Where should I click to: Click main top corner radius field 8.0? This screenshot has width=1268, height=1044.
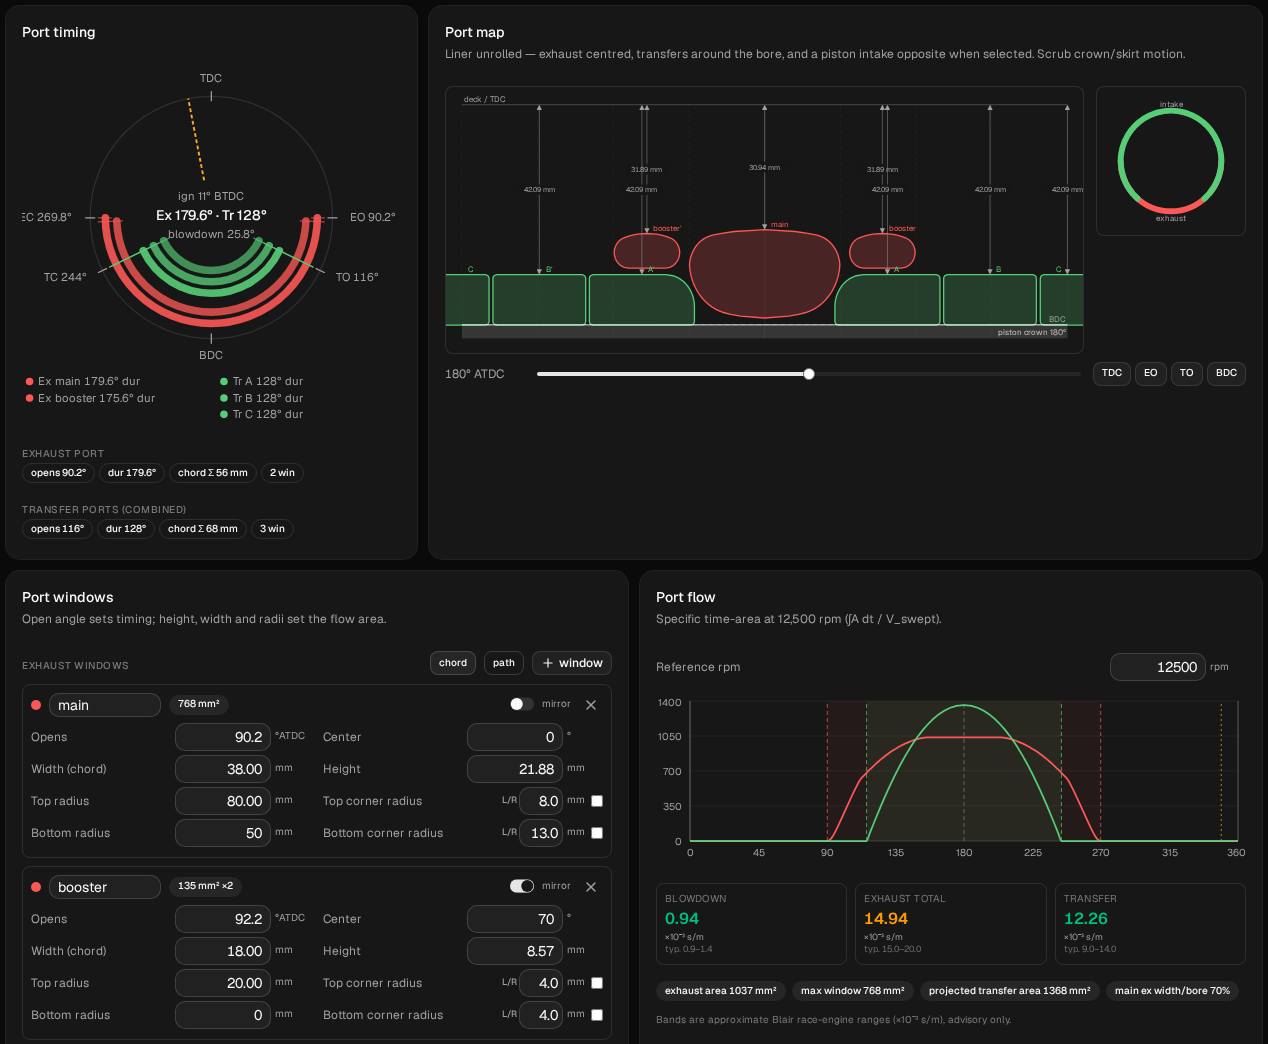point(541,801)
